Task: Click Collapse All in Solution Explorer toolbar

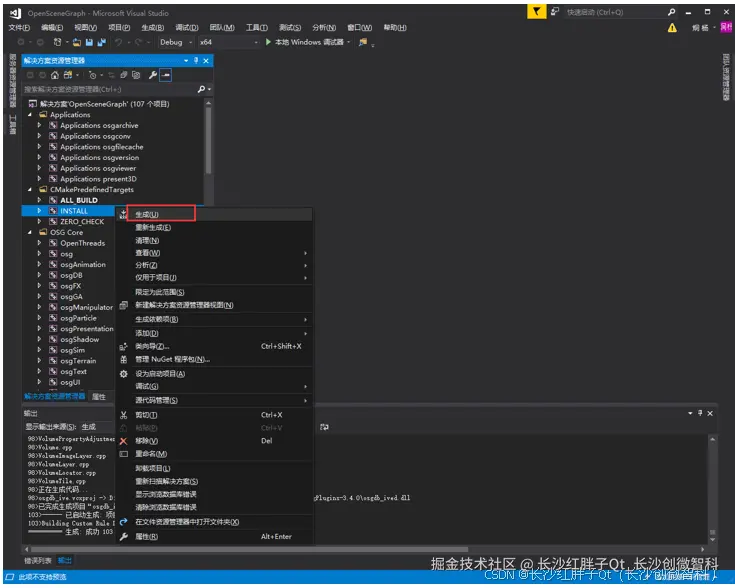Action: click(124, 75)
